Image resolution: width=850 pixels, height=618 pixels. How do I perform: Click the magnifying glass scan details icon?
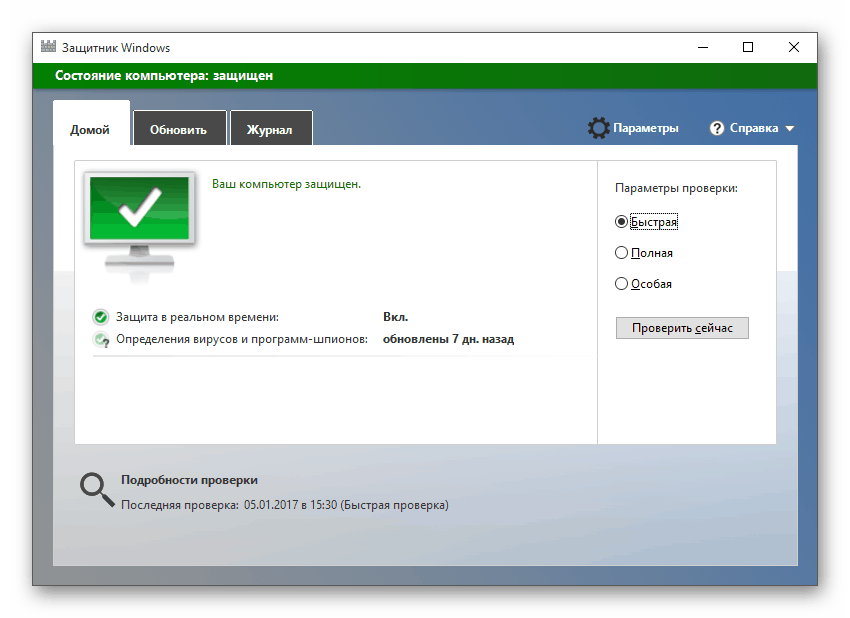pyautogui.click(x=97, y=490)
